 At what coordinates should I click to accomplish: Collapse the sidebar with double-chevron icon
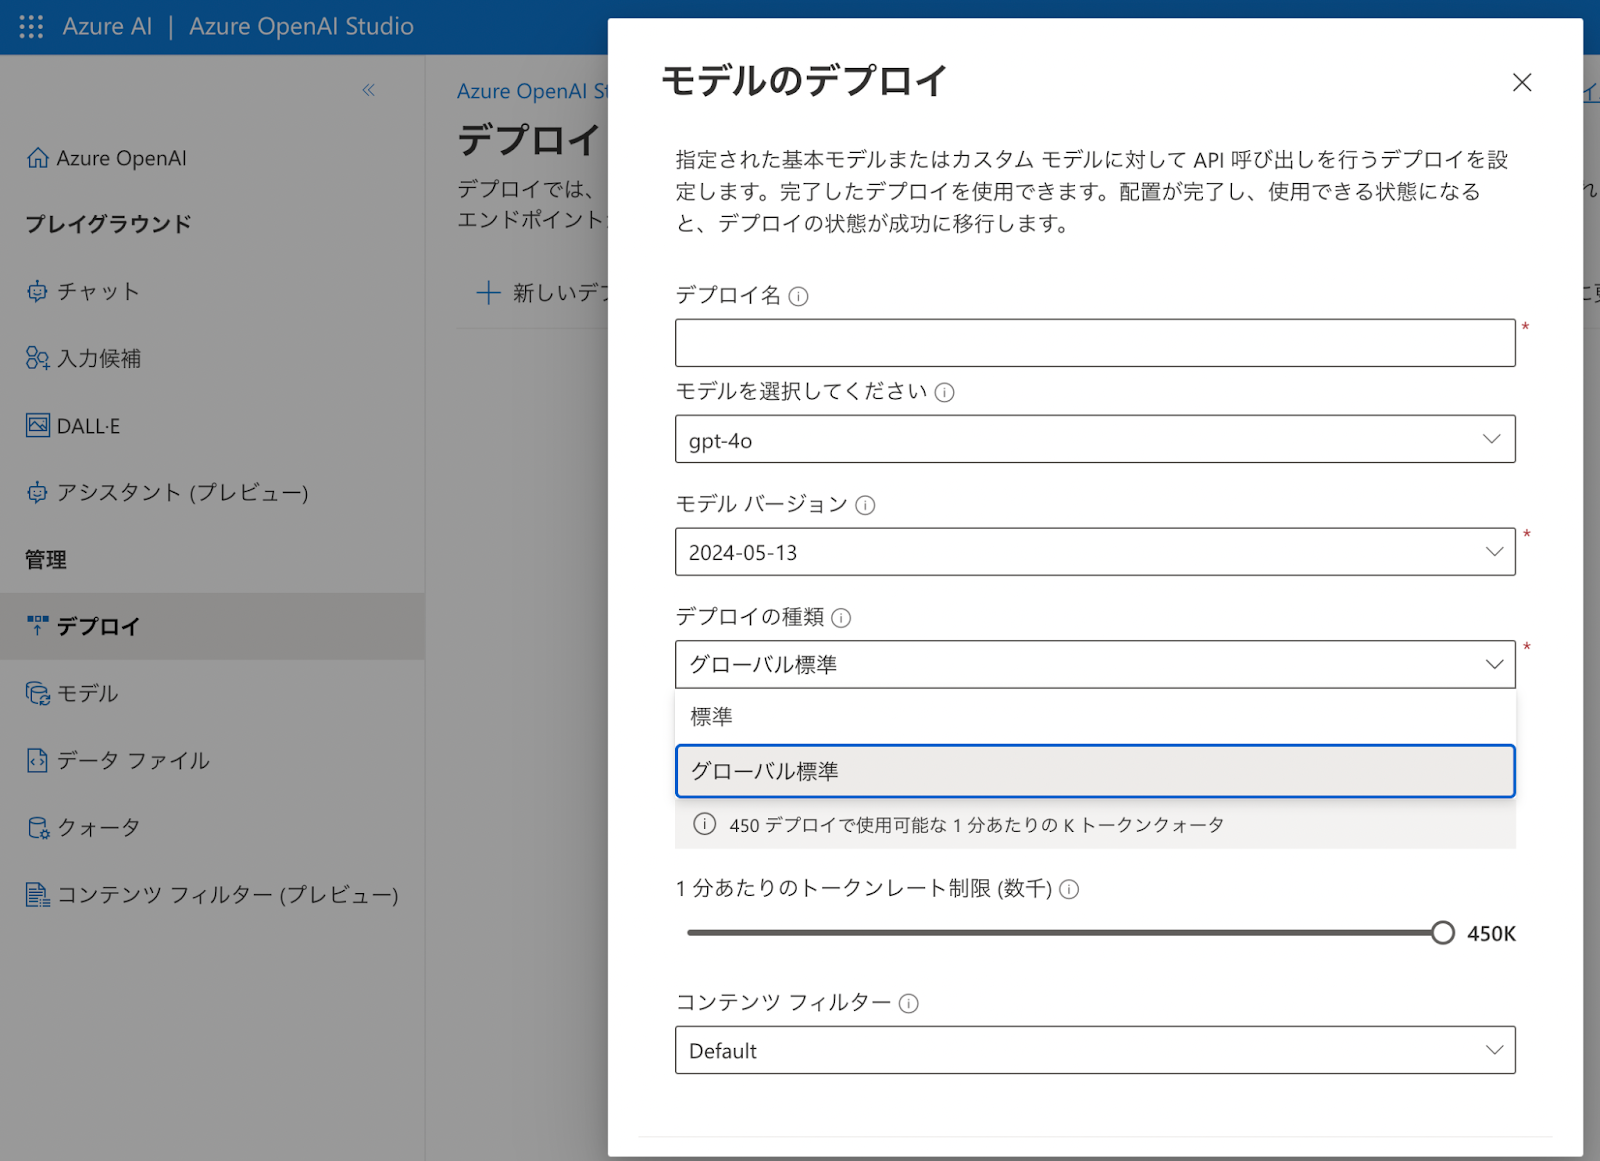pos(368,90)
